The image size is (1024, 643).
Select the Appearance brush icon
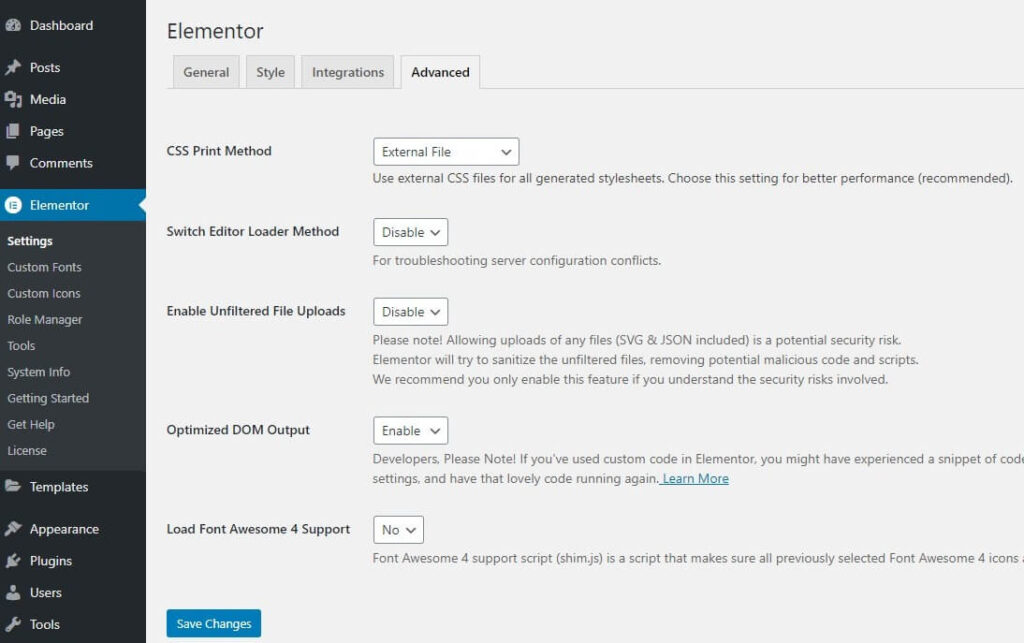point(14,528)
